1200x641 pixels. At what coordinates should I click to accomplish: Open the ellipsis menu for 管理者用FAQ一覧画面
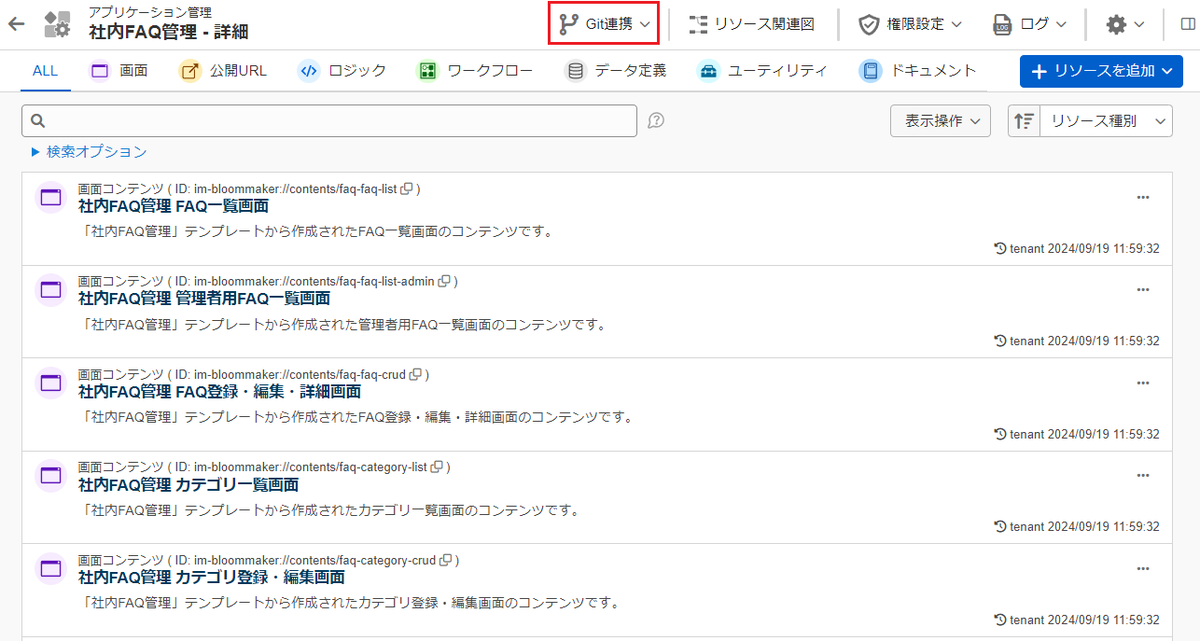pyautogui.click(x=1143, y=289)
